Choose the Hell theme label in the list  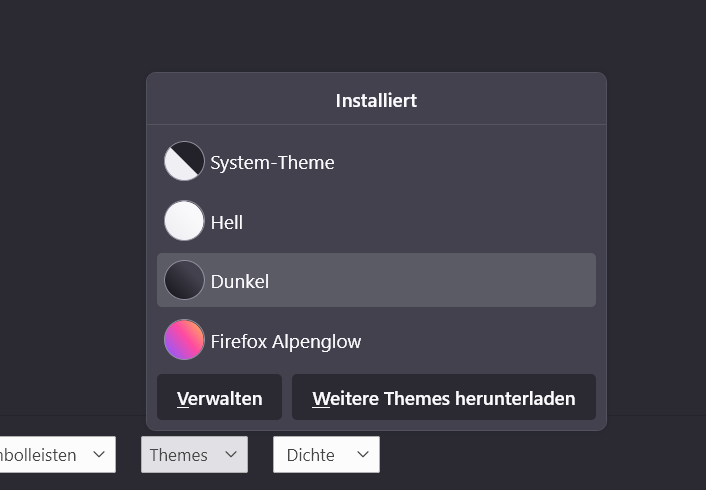(x=227, y=222)
